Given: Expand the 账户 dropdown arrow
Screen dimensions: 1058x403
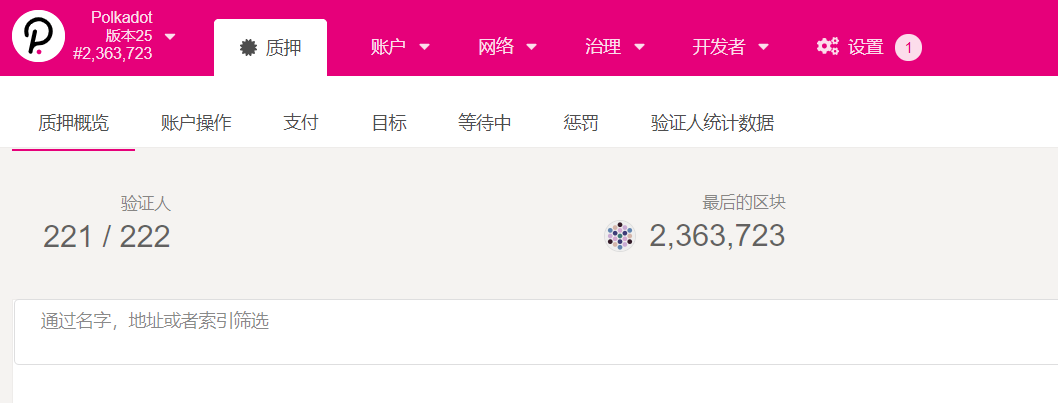Looking at the screenshot, I should pyautogui.click(x=424, y=47).
